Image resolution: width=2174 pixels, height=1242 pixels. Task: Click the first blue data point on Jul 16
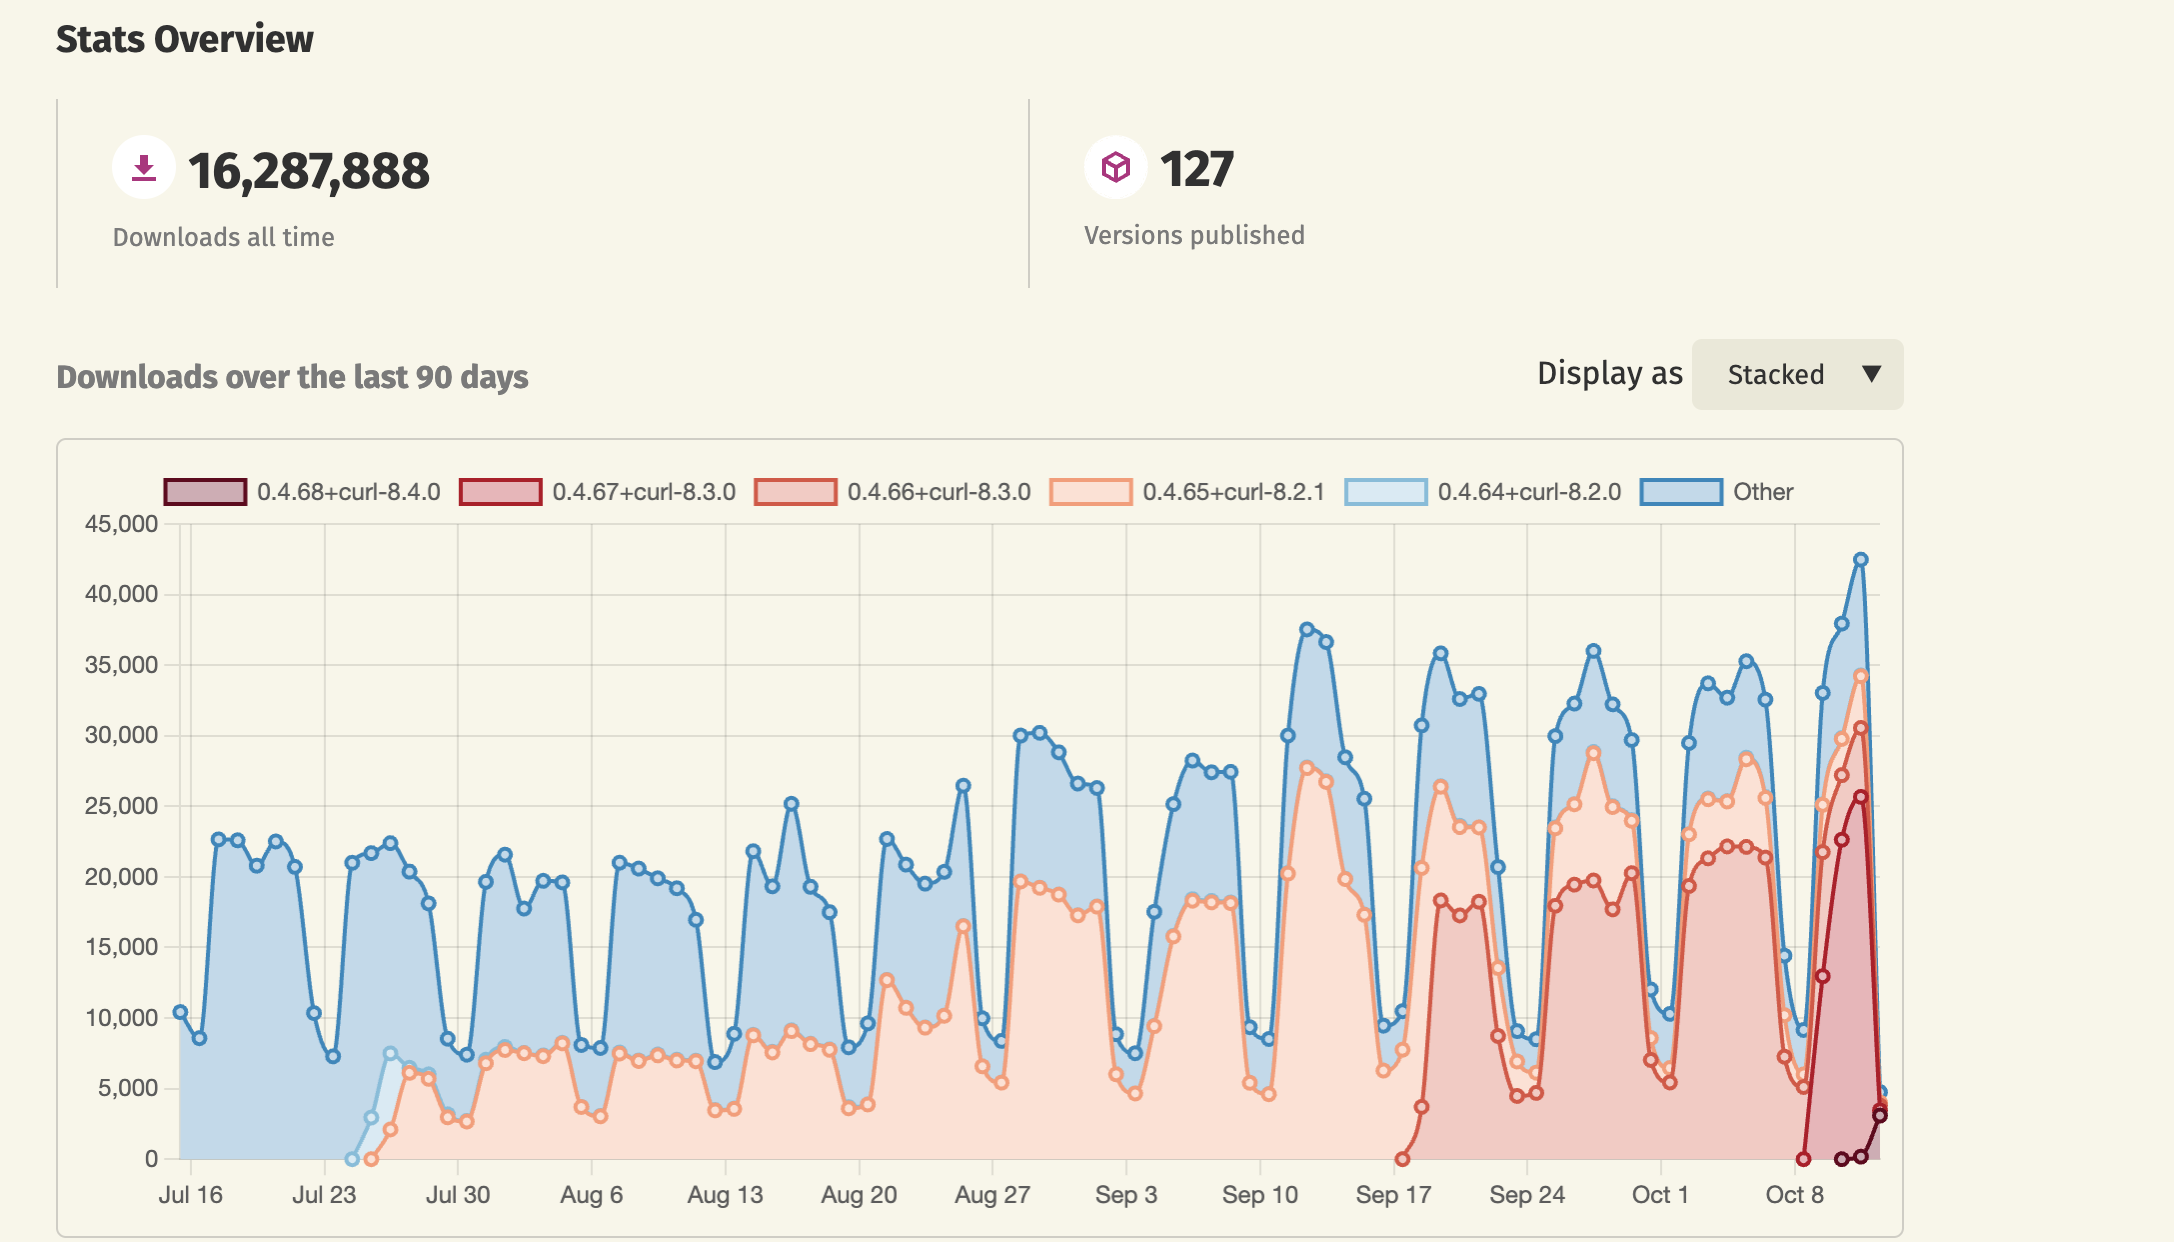[x=180, y=1012]
